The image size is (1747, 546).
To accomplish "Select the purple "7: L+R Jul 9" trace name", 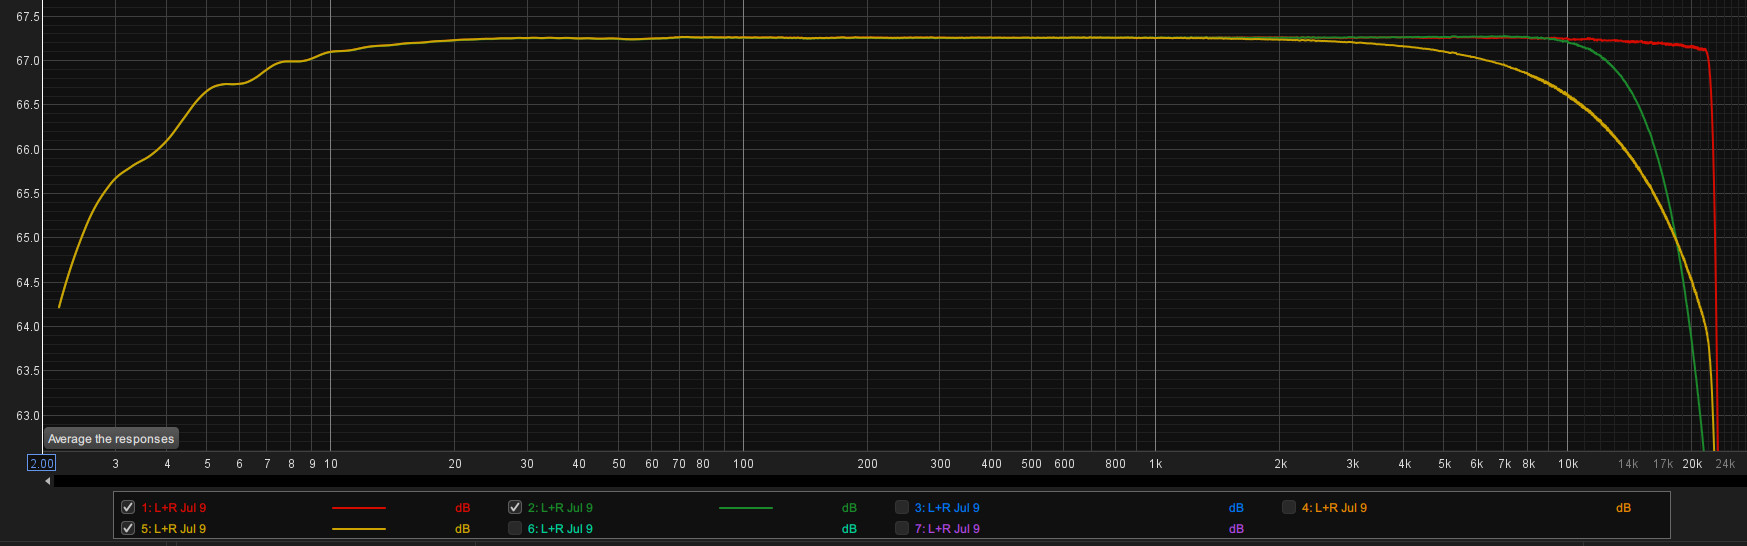I will pyautogui.click(x=947, y=529).
